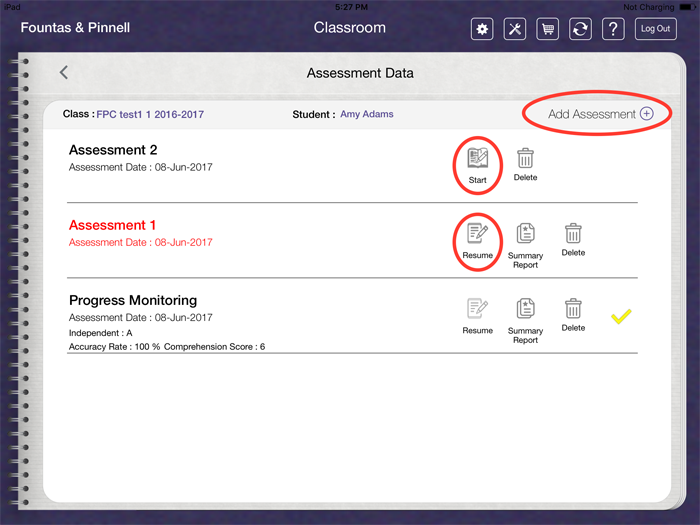Go back using the left chevron
The image size is (700, 525).
(x=64, y=72)
